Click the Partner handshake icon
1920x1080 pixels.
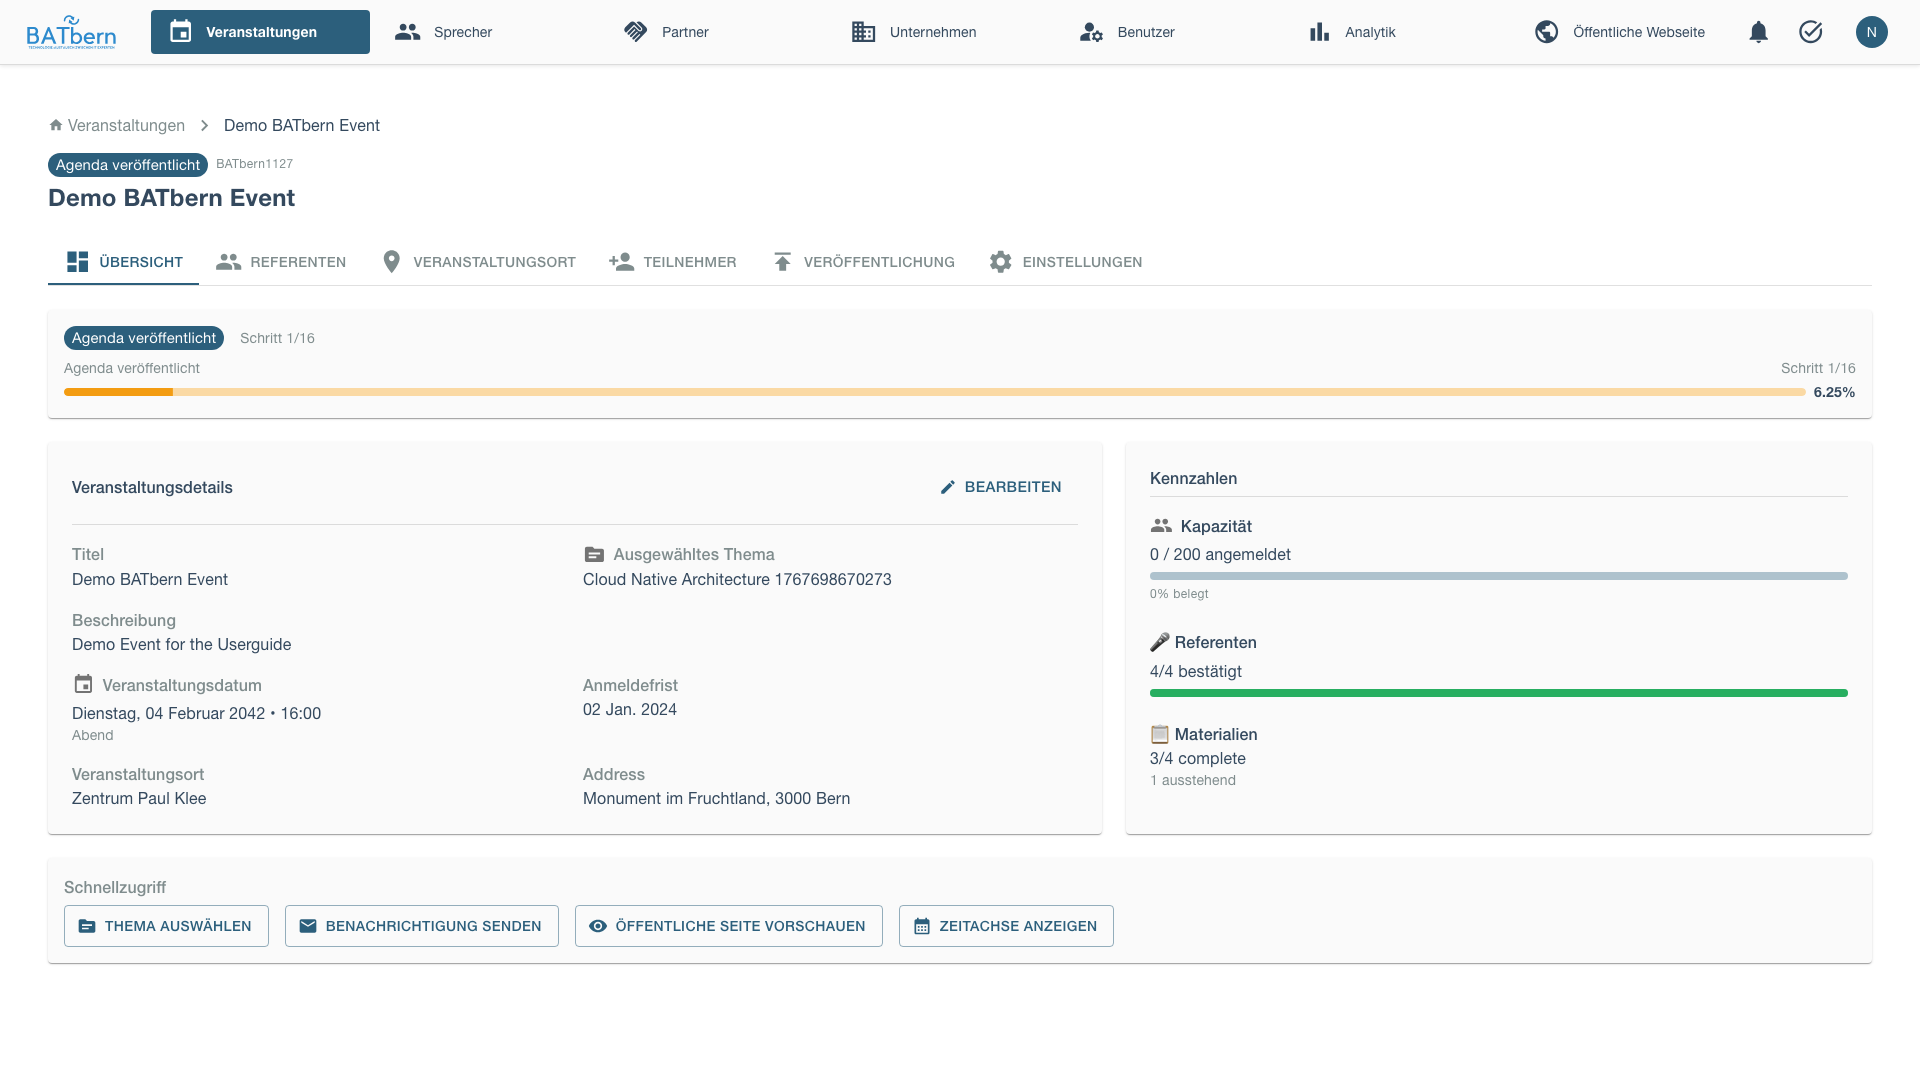coord(636,32)
